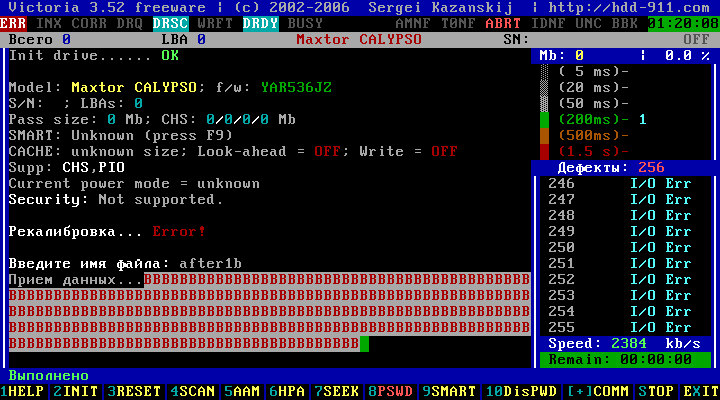Run 7SEEK test
Image resolution: width=720 pixels, height=400 pixels.
(337, 391)
